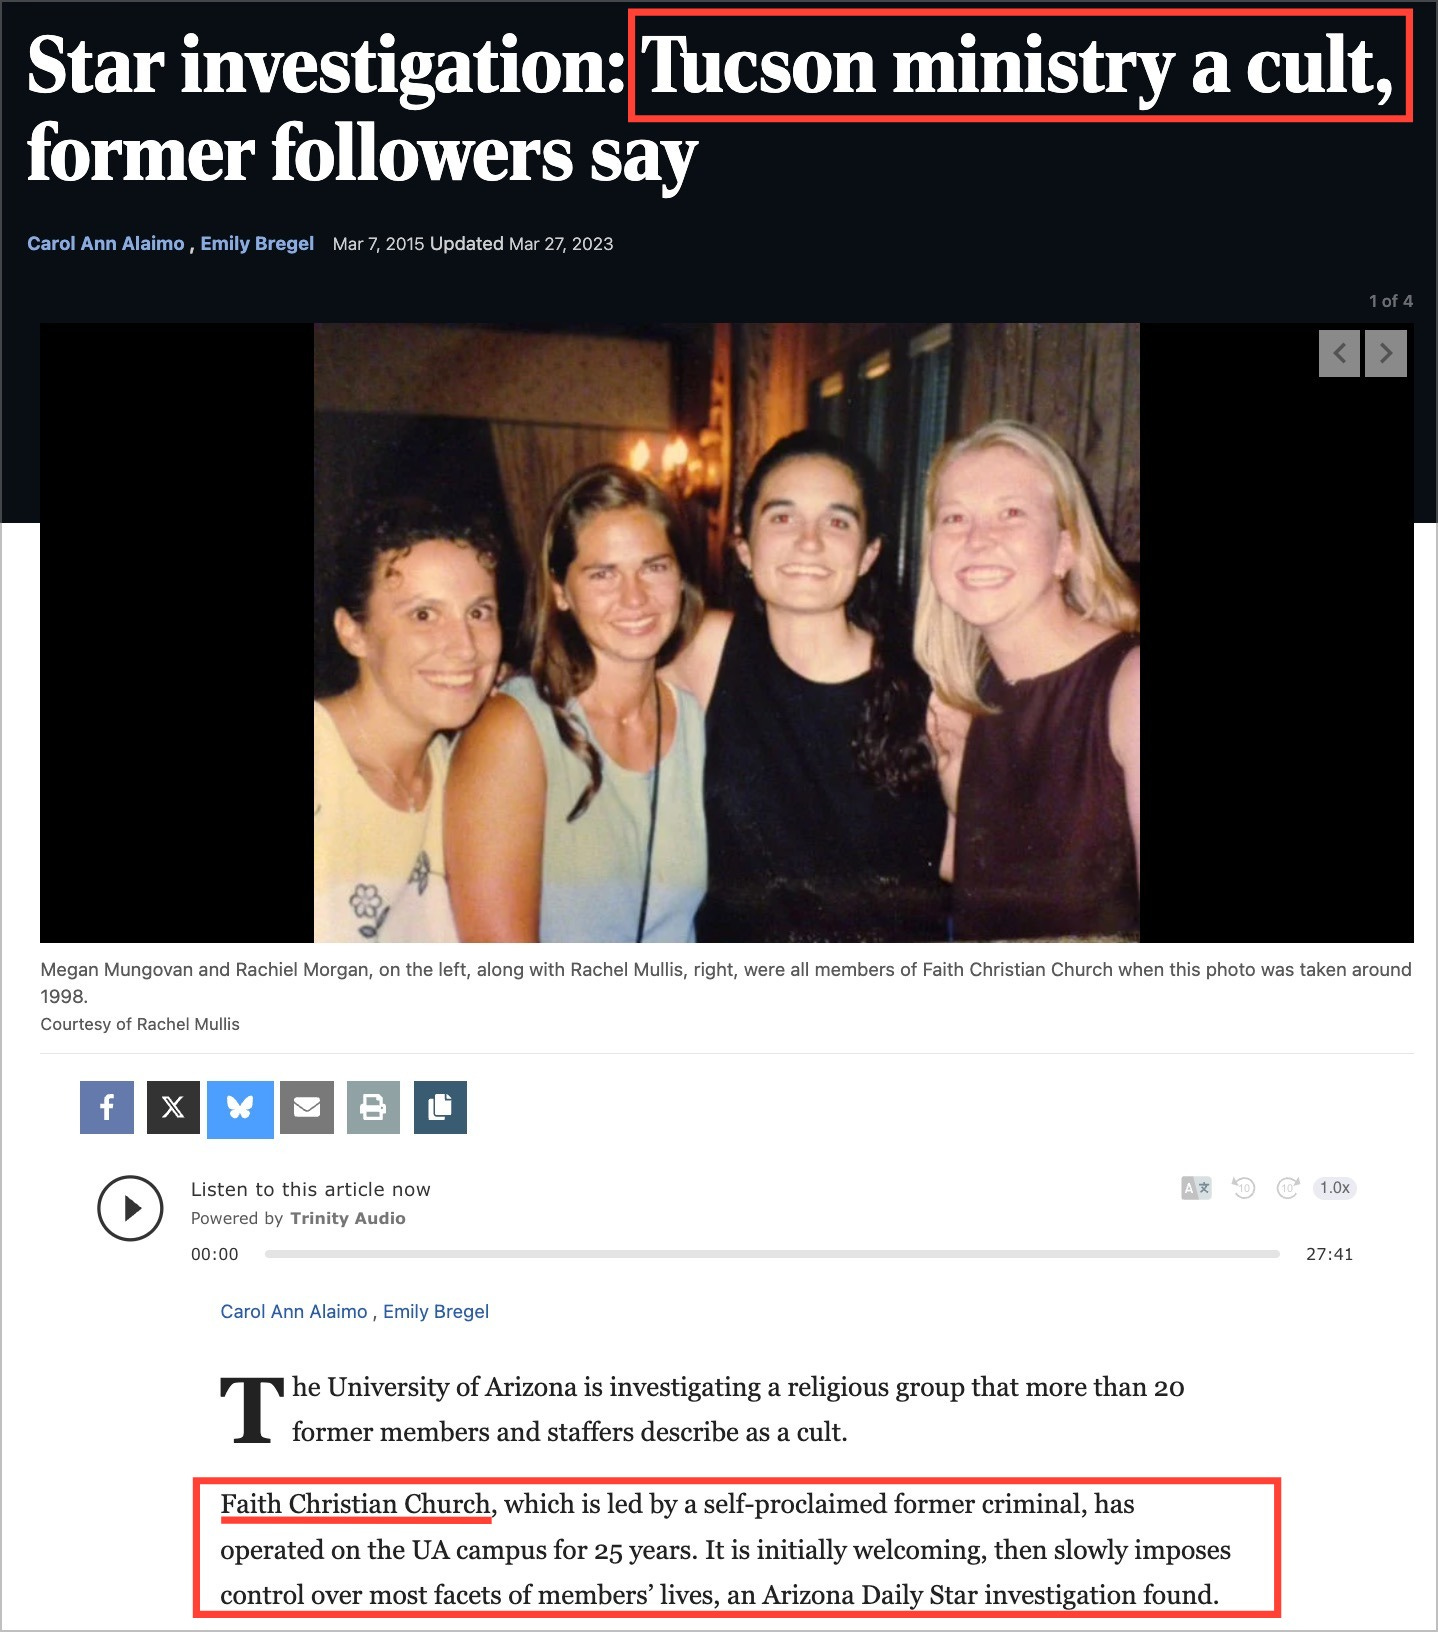Skip audio forward 10 seconds
1438x1632 pixels.
(x=1287, y=1188)
